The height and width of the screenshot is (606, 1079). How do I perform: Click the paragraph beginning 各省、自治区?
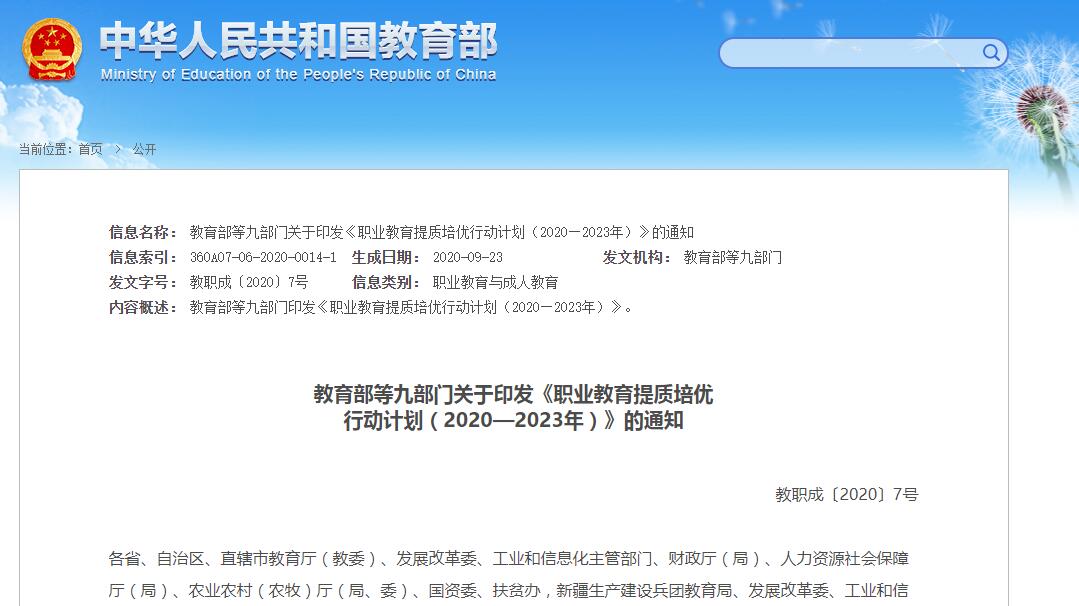point(508,574)
